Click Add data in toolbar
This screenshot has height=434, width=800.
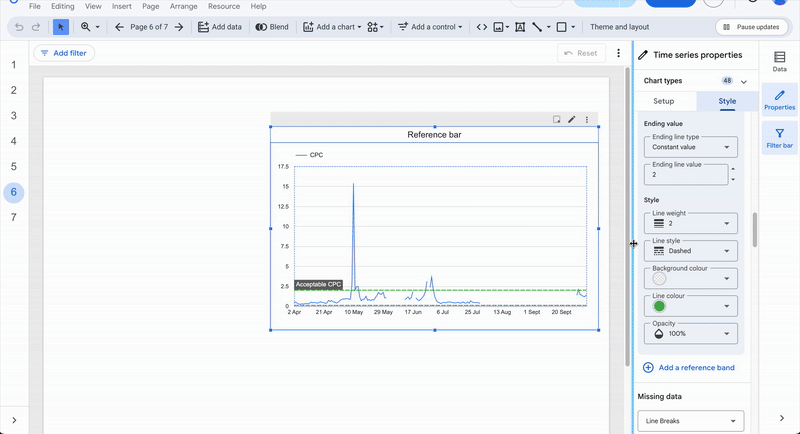(220, 27)
